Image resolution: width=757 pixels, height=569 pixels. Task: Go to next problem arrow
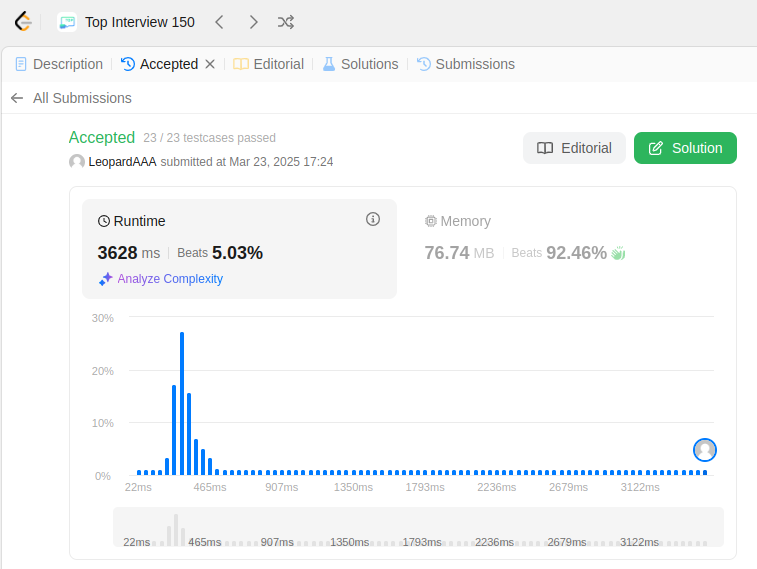point(253,22)
